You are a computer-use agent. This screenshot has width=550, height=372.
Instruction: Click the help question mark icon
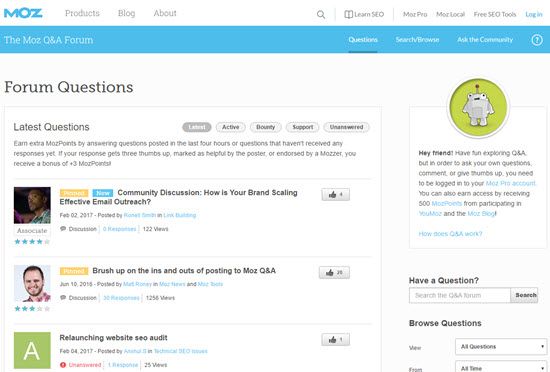point(537,40)
